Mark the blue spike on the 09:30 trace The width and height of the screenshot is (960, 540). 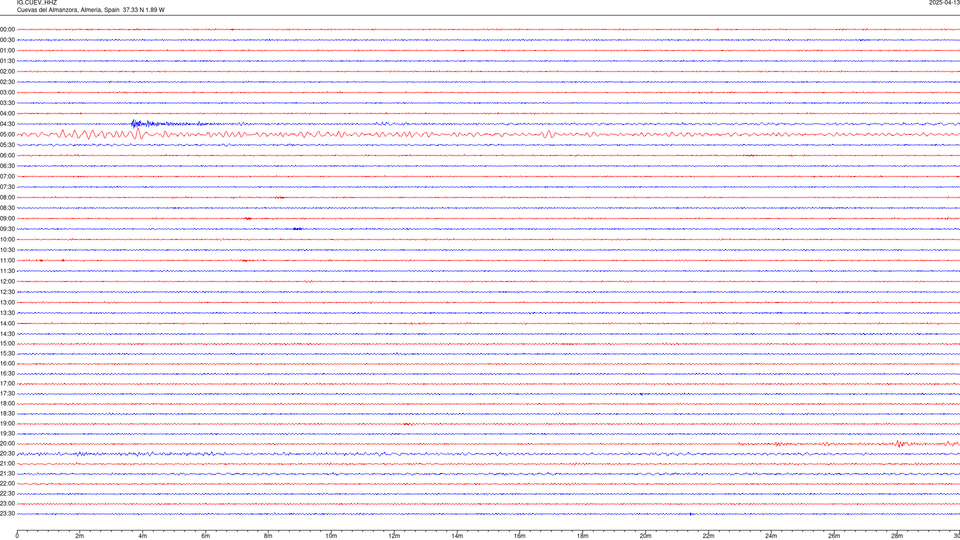[x=297, y=229]
